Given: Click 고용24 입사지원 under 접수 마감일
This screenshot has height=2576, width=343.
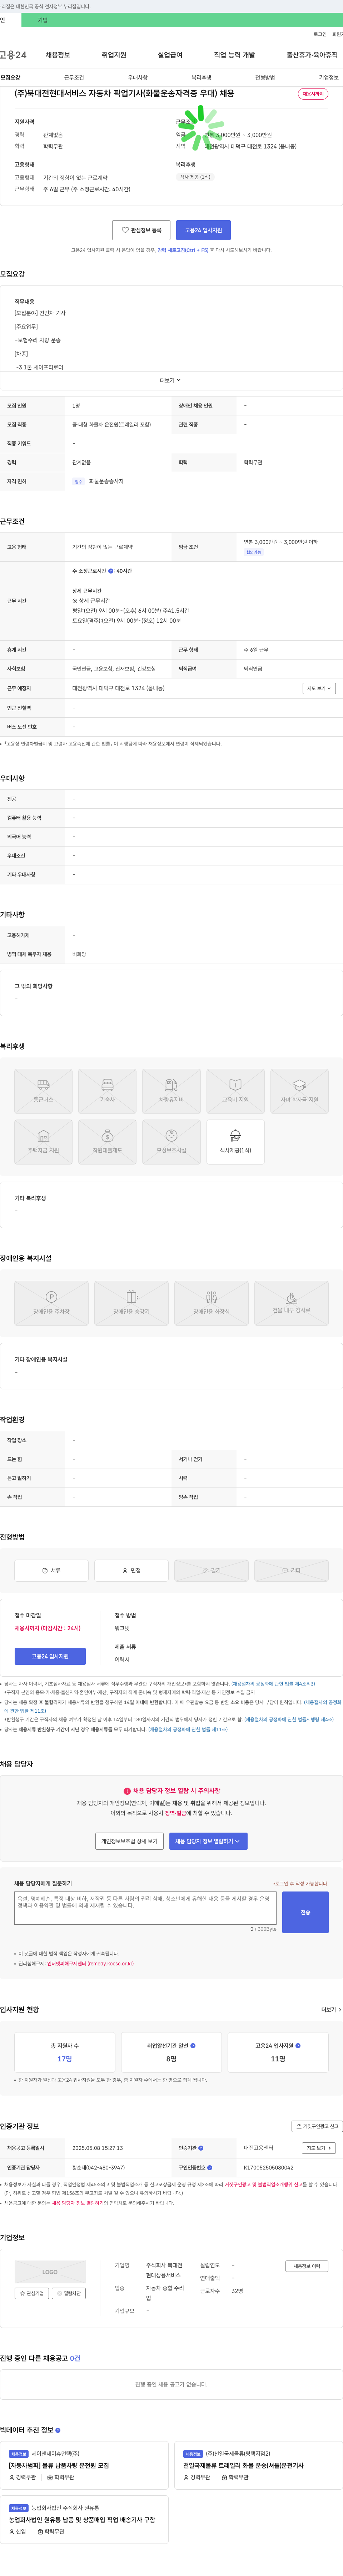Looking at the screenshot, I should (x=50, y=1656).
